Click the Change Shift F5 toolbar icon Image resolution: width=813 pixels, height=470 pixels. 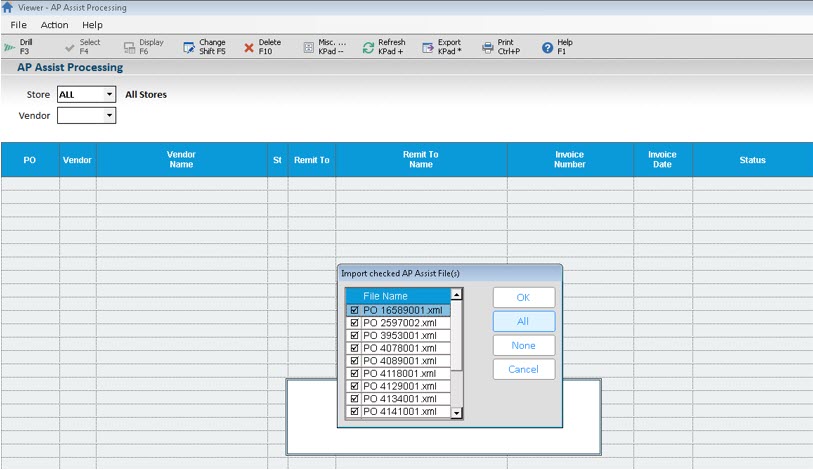pos(189,47)
